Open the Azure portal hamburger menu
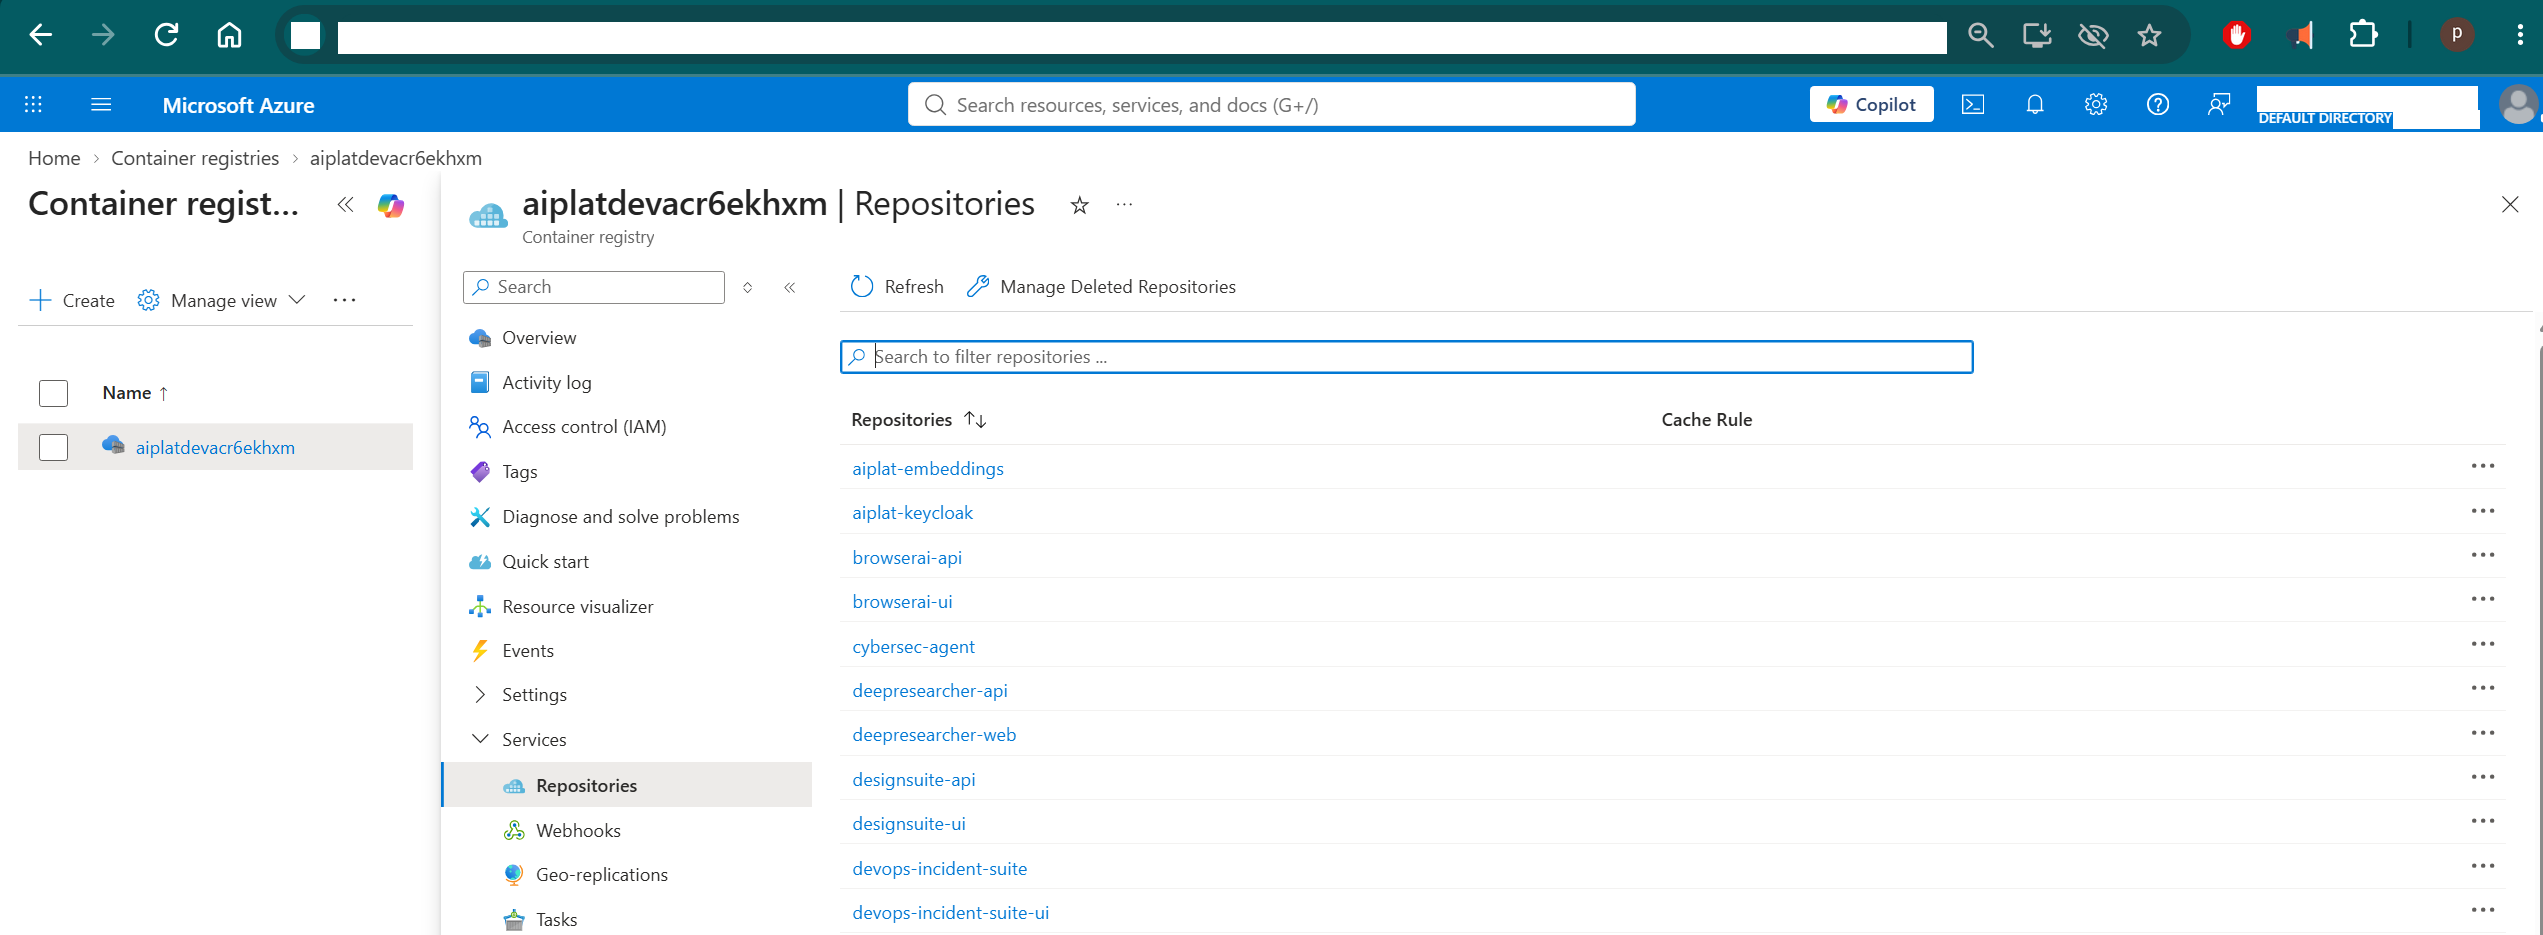 point(101,104)
